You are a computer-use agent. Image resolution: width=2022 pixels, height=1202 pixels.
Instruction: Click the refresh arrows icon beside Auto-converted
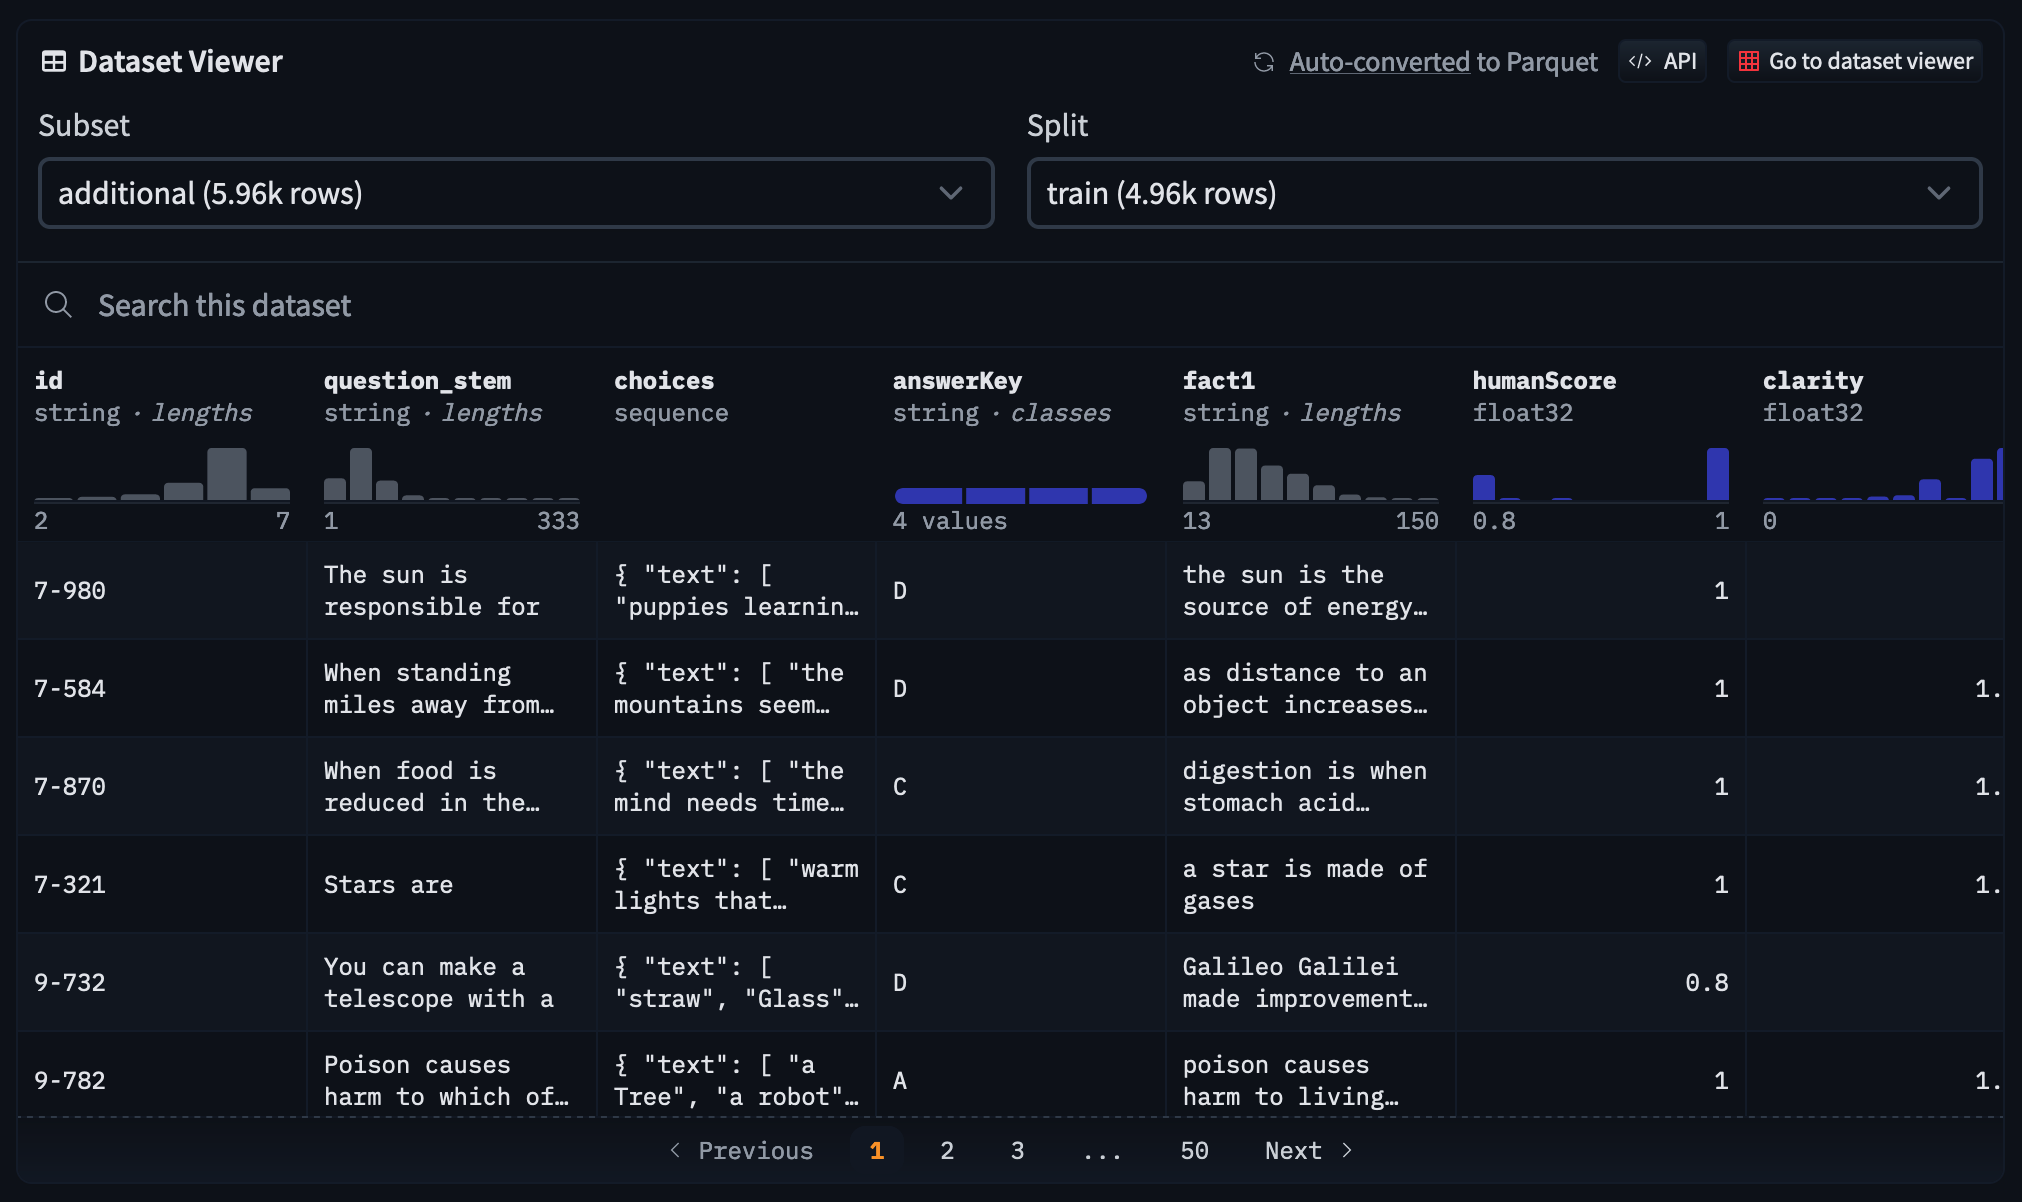point(1264,61)
